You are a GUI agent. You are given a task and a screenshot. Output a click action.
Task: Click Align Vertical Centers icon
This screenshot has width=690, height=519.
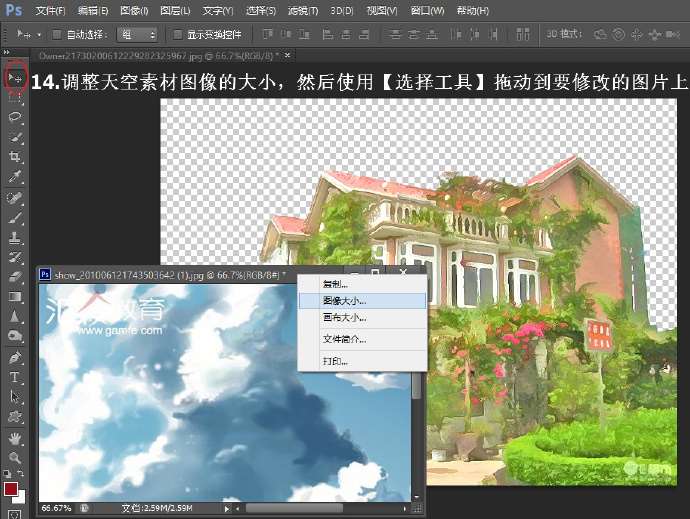tap(286, 34)
